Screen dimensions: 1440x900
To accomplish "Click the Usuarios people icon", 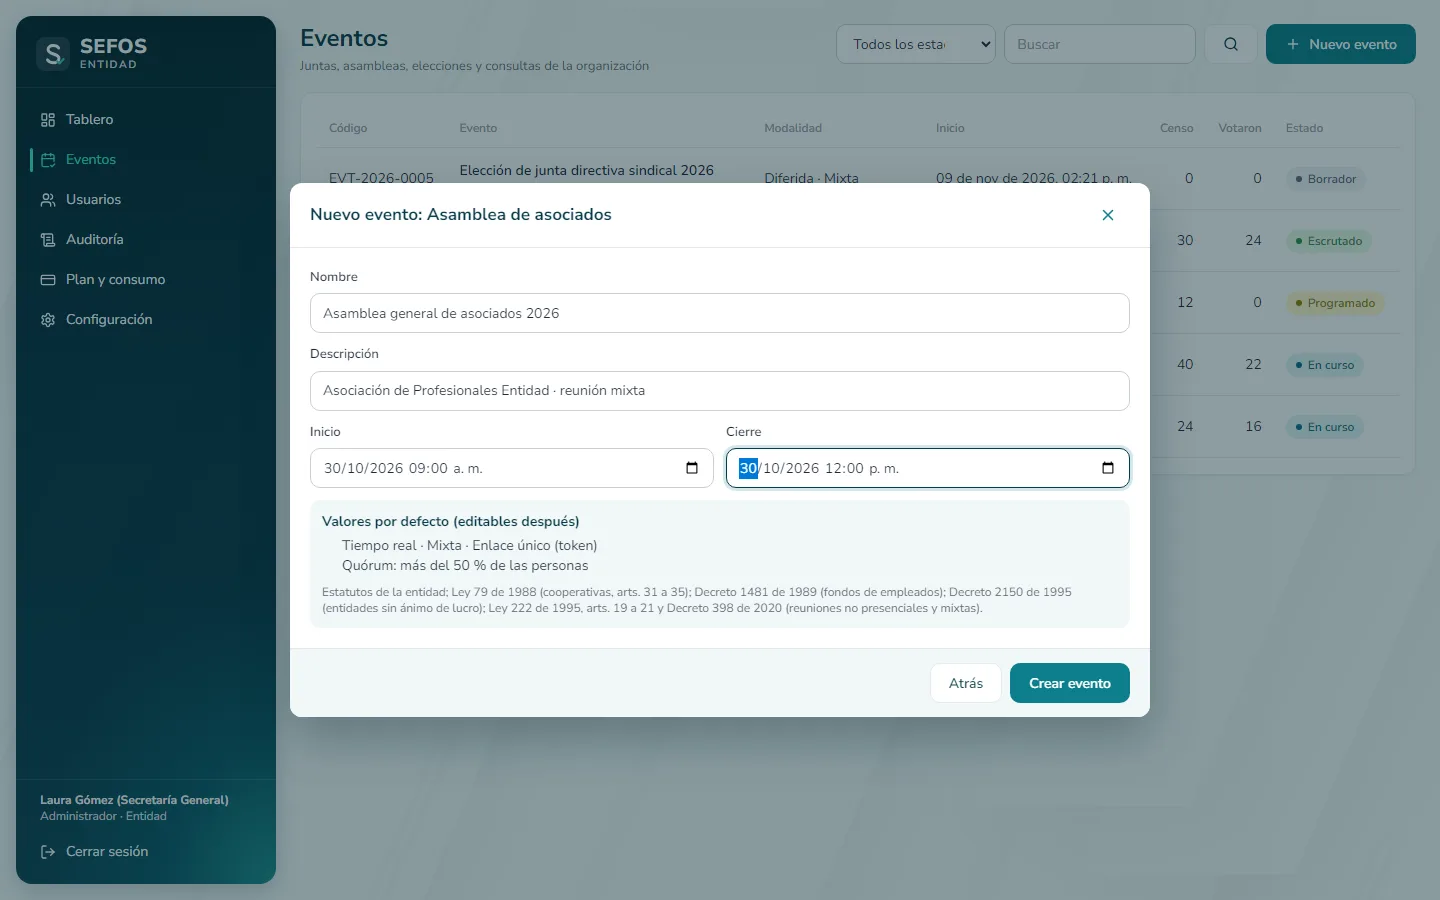I will pos(48,200).
